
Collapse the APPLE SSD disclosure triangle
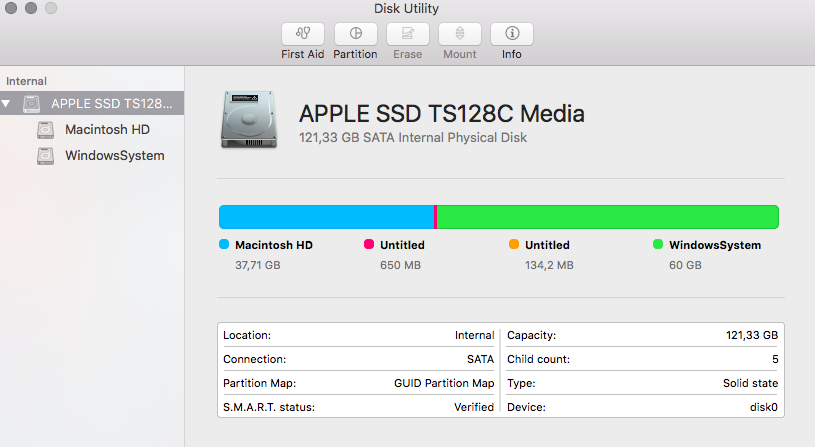8,104
